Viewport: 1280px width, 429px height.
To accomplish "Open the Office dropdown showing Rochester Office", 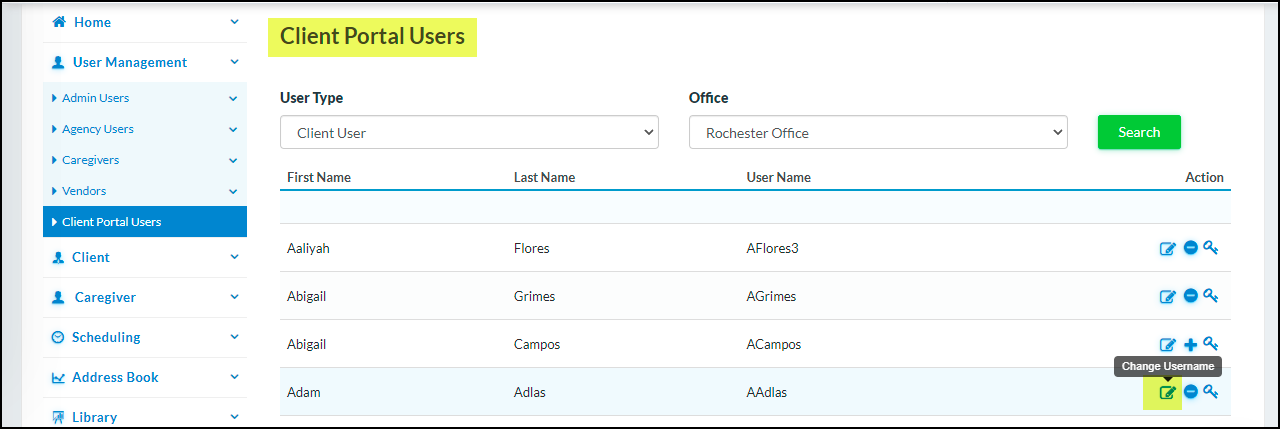I will click(877, 133).
